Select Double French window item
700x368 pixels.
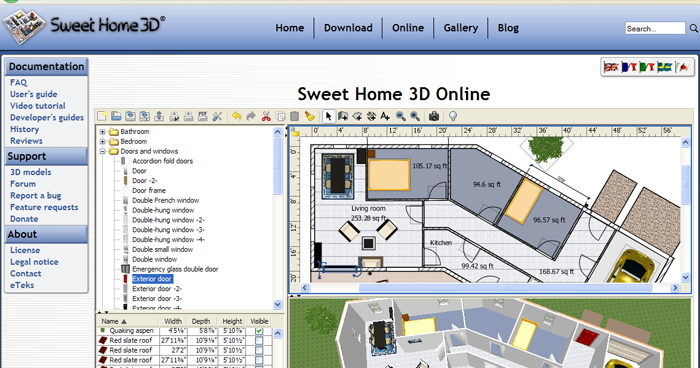[x=166, y=201]
